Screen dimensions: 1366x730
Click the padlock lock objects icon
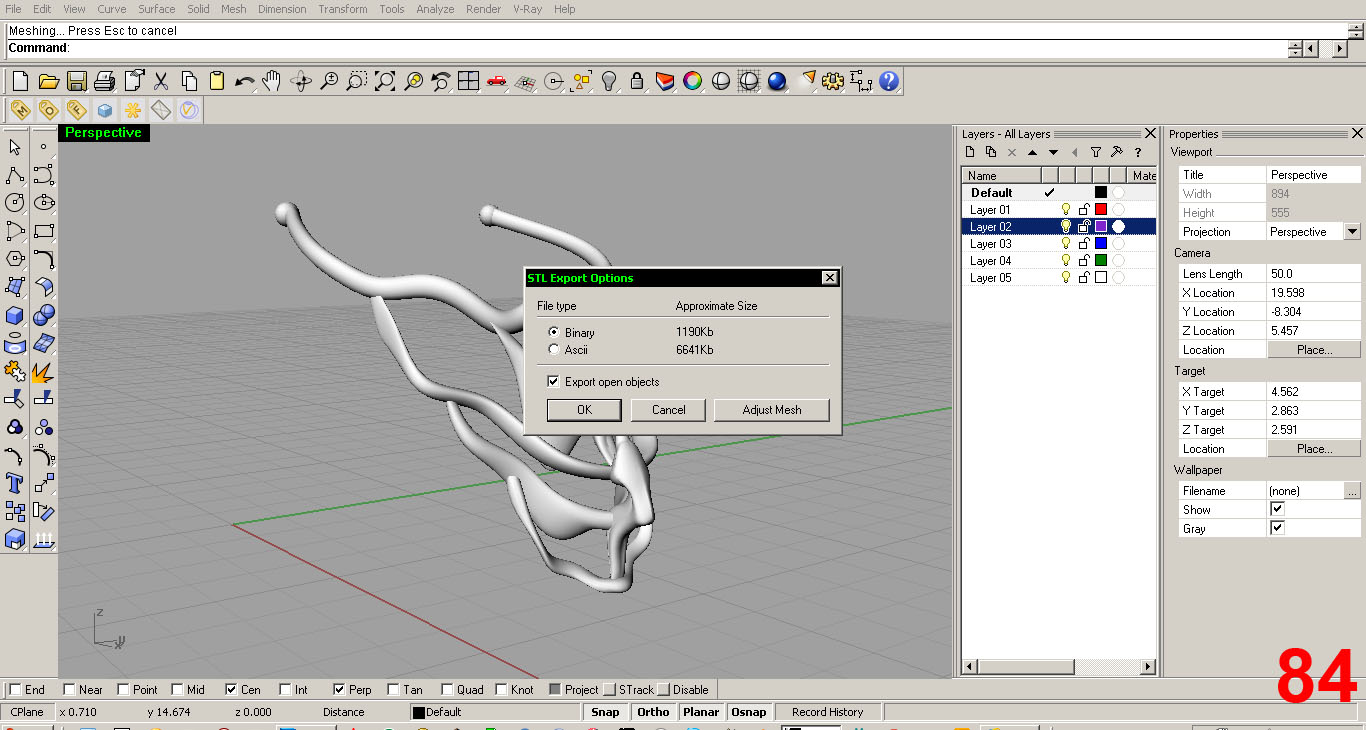(x=637, y=82)
